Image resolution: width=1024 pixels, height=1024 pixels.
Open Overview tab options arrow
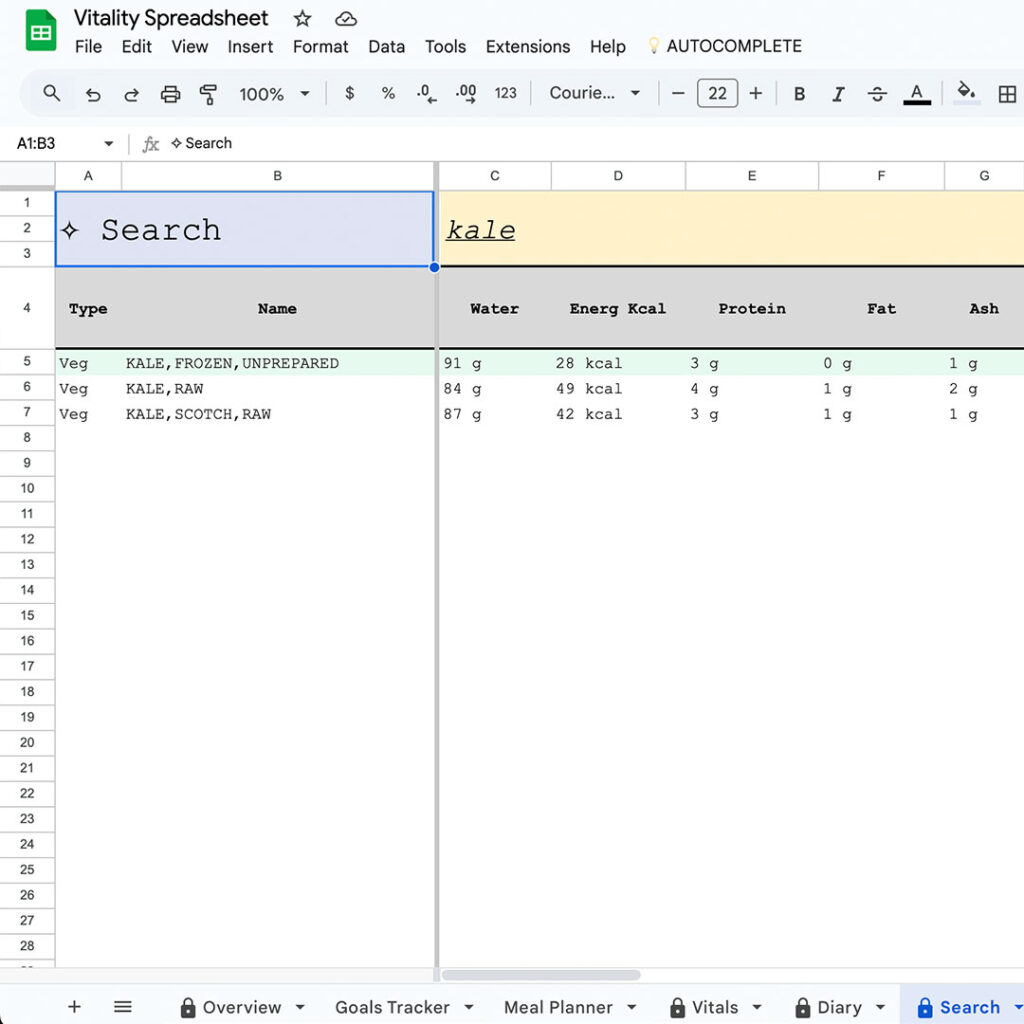pos(300,1007)
